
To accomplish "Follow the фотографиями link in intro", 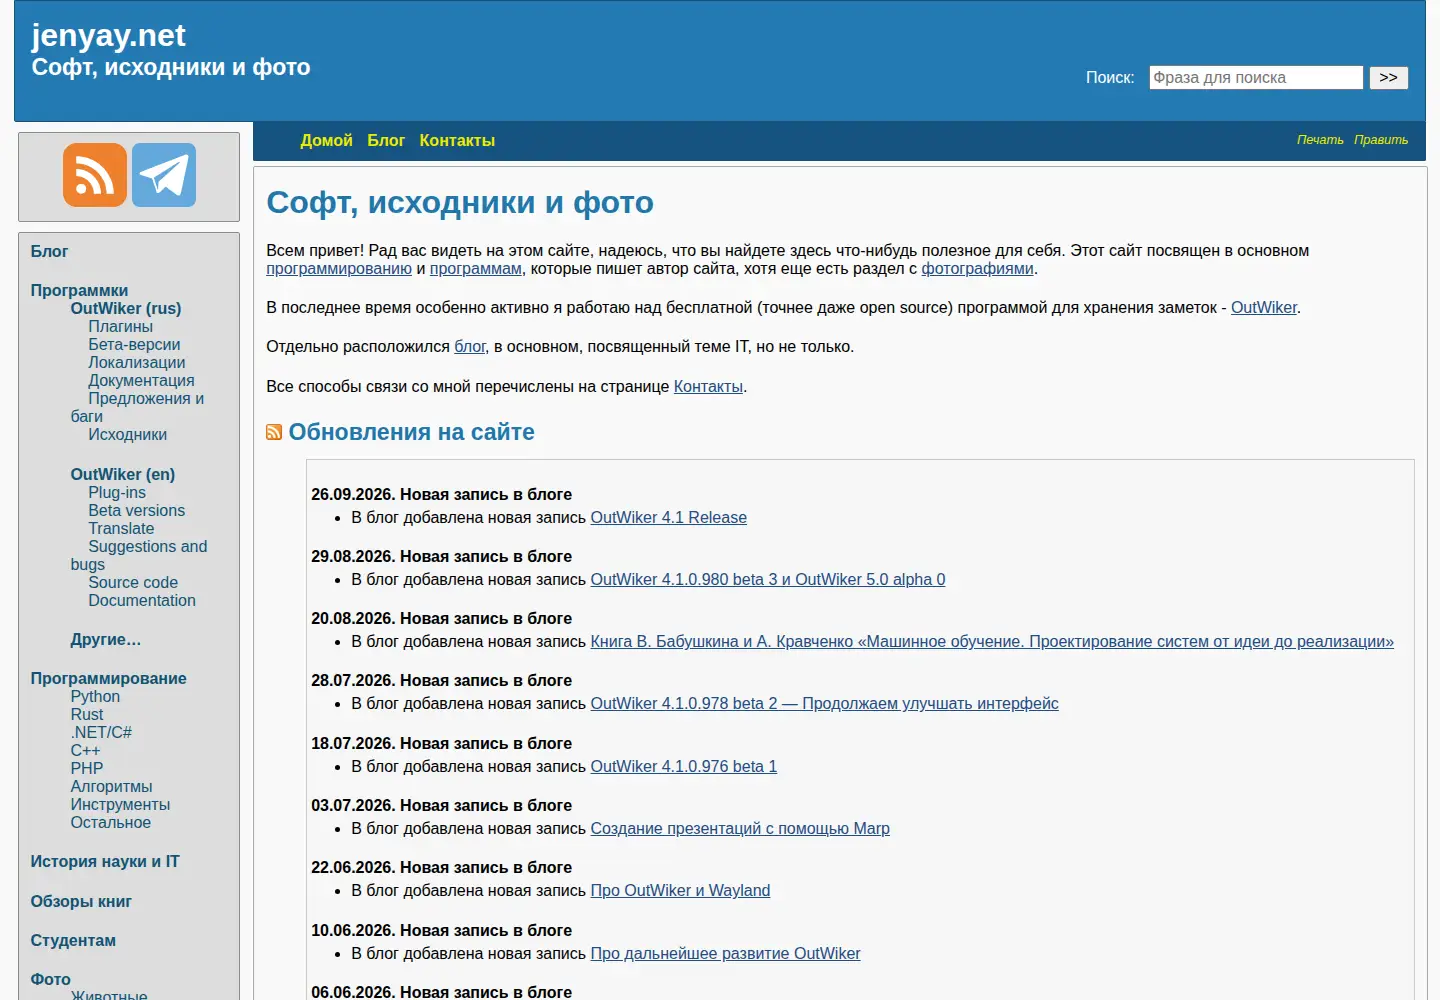I will tap(977, 268).
